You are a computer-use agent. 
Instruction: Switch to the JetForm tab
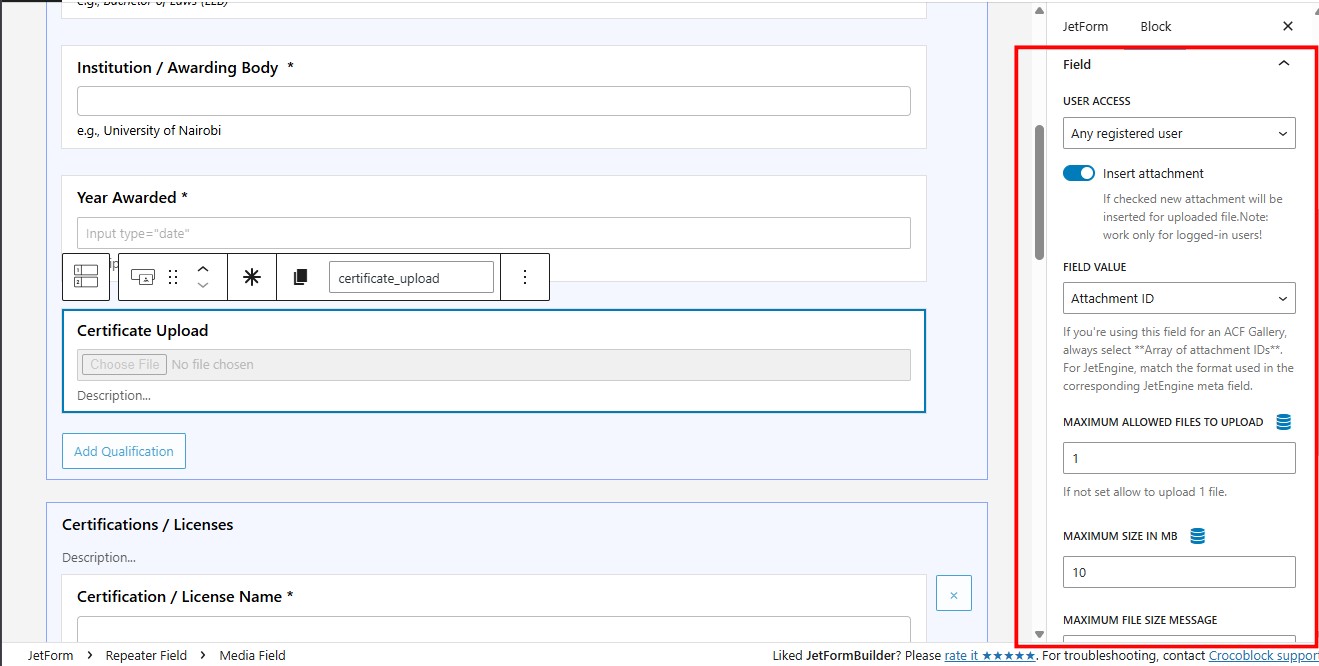1085,26
